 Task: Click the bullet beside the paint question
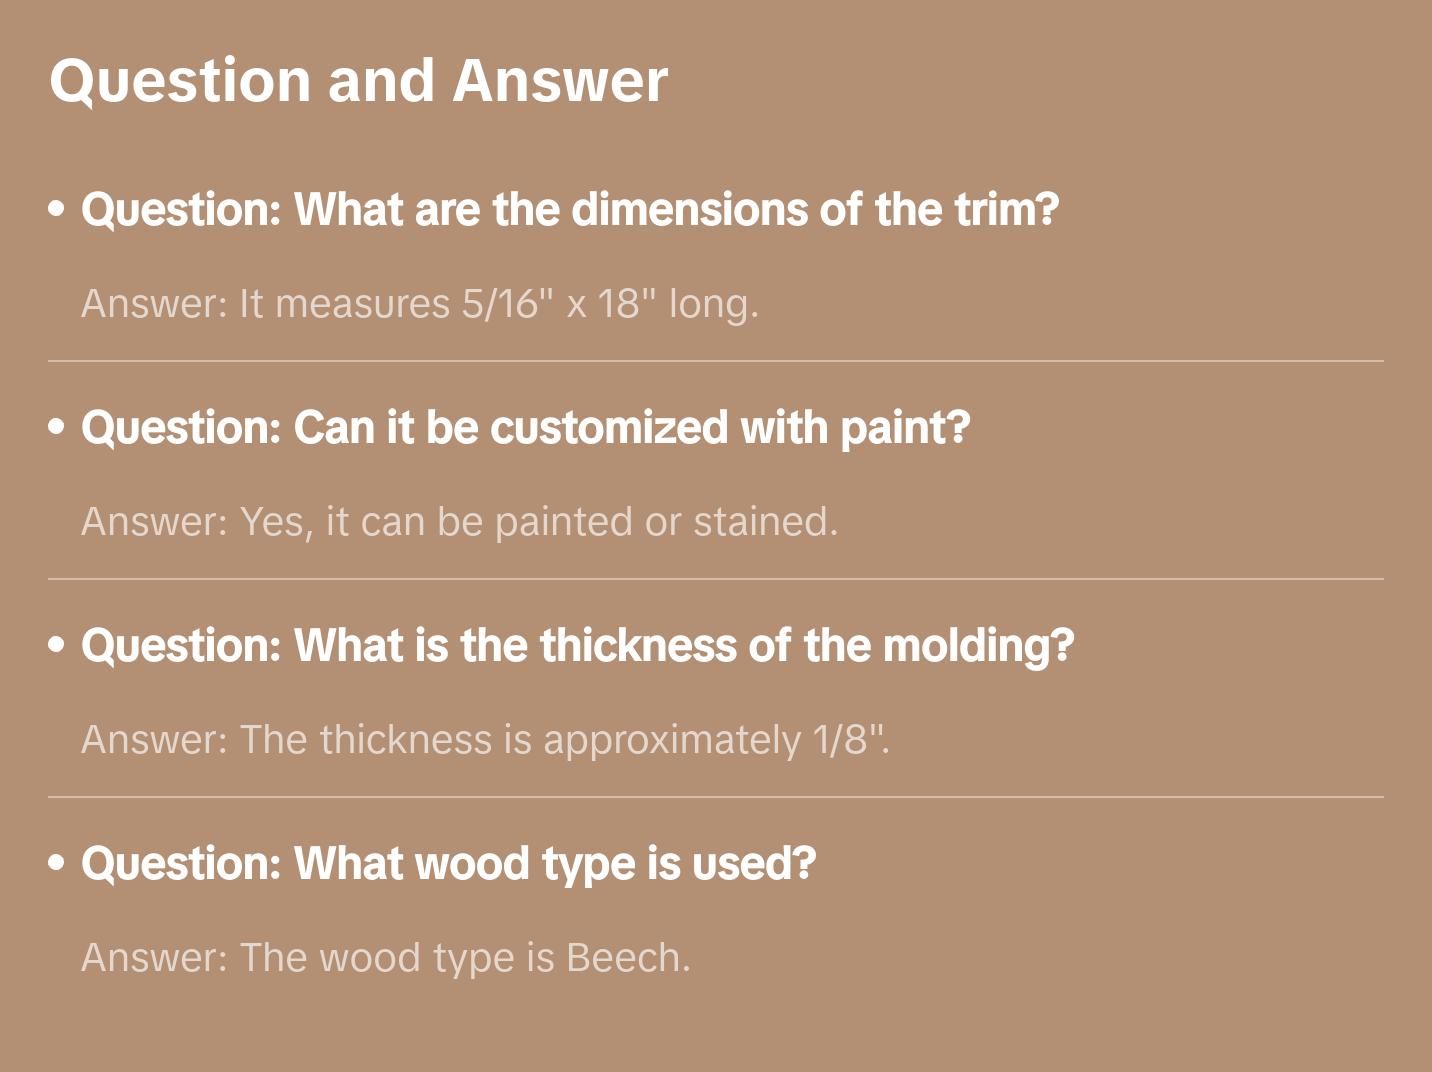57,428
